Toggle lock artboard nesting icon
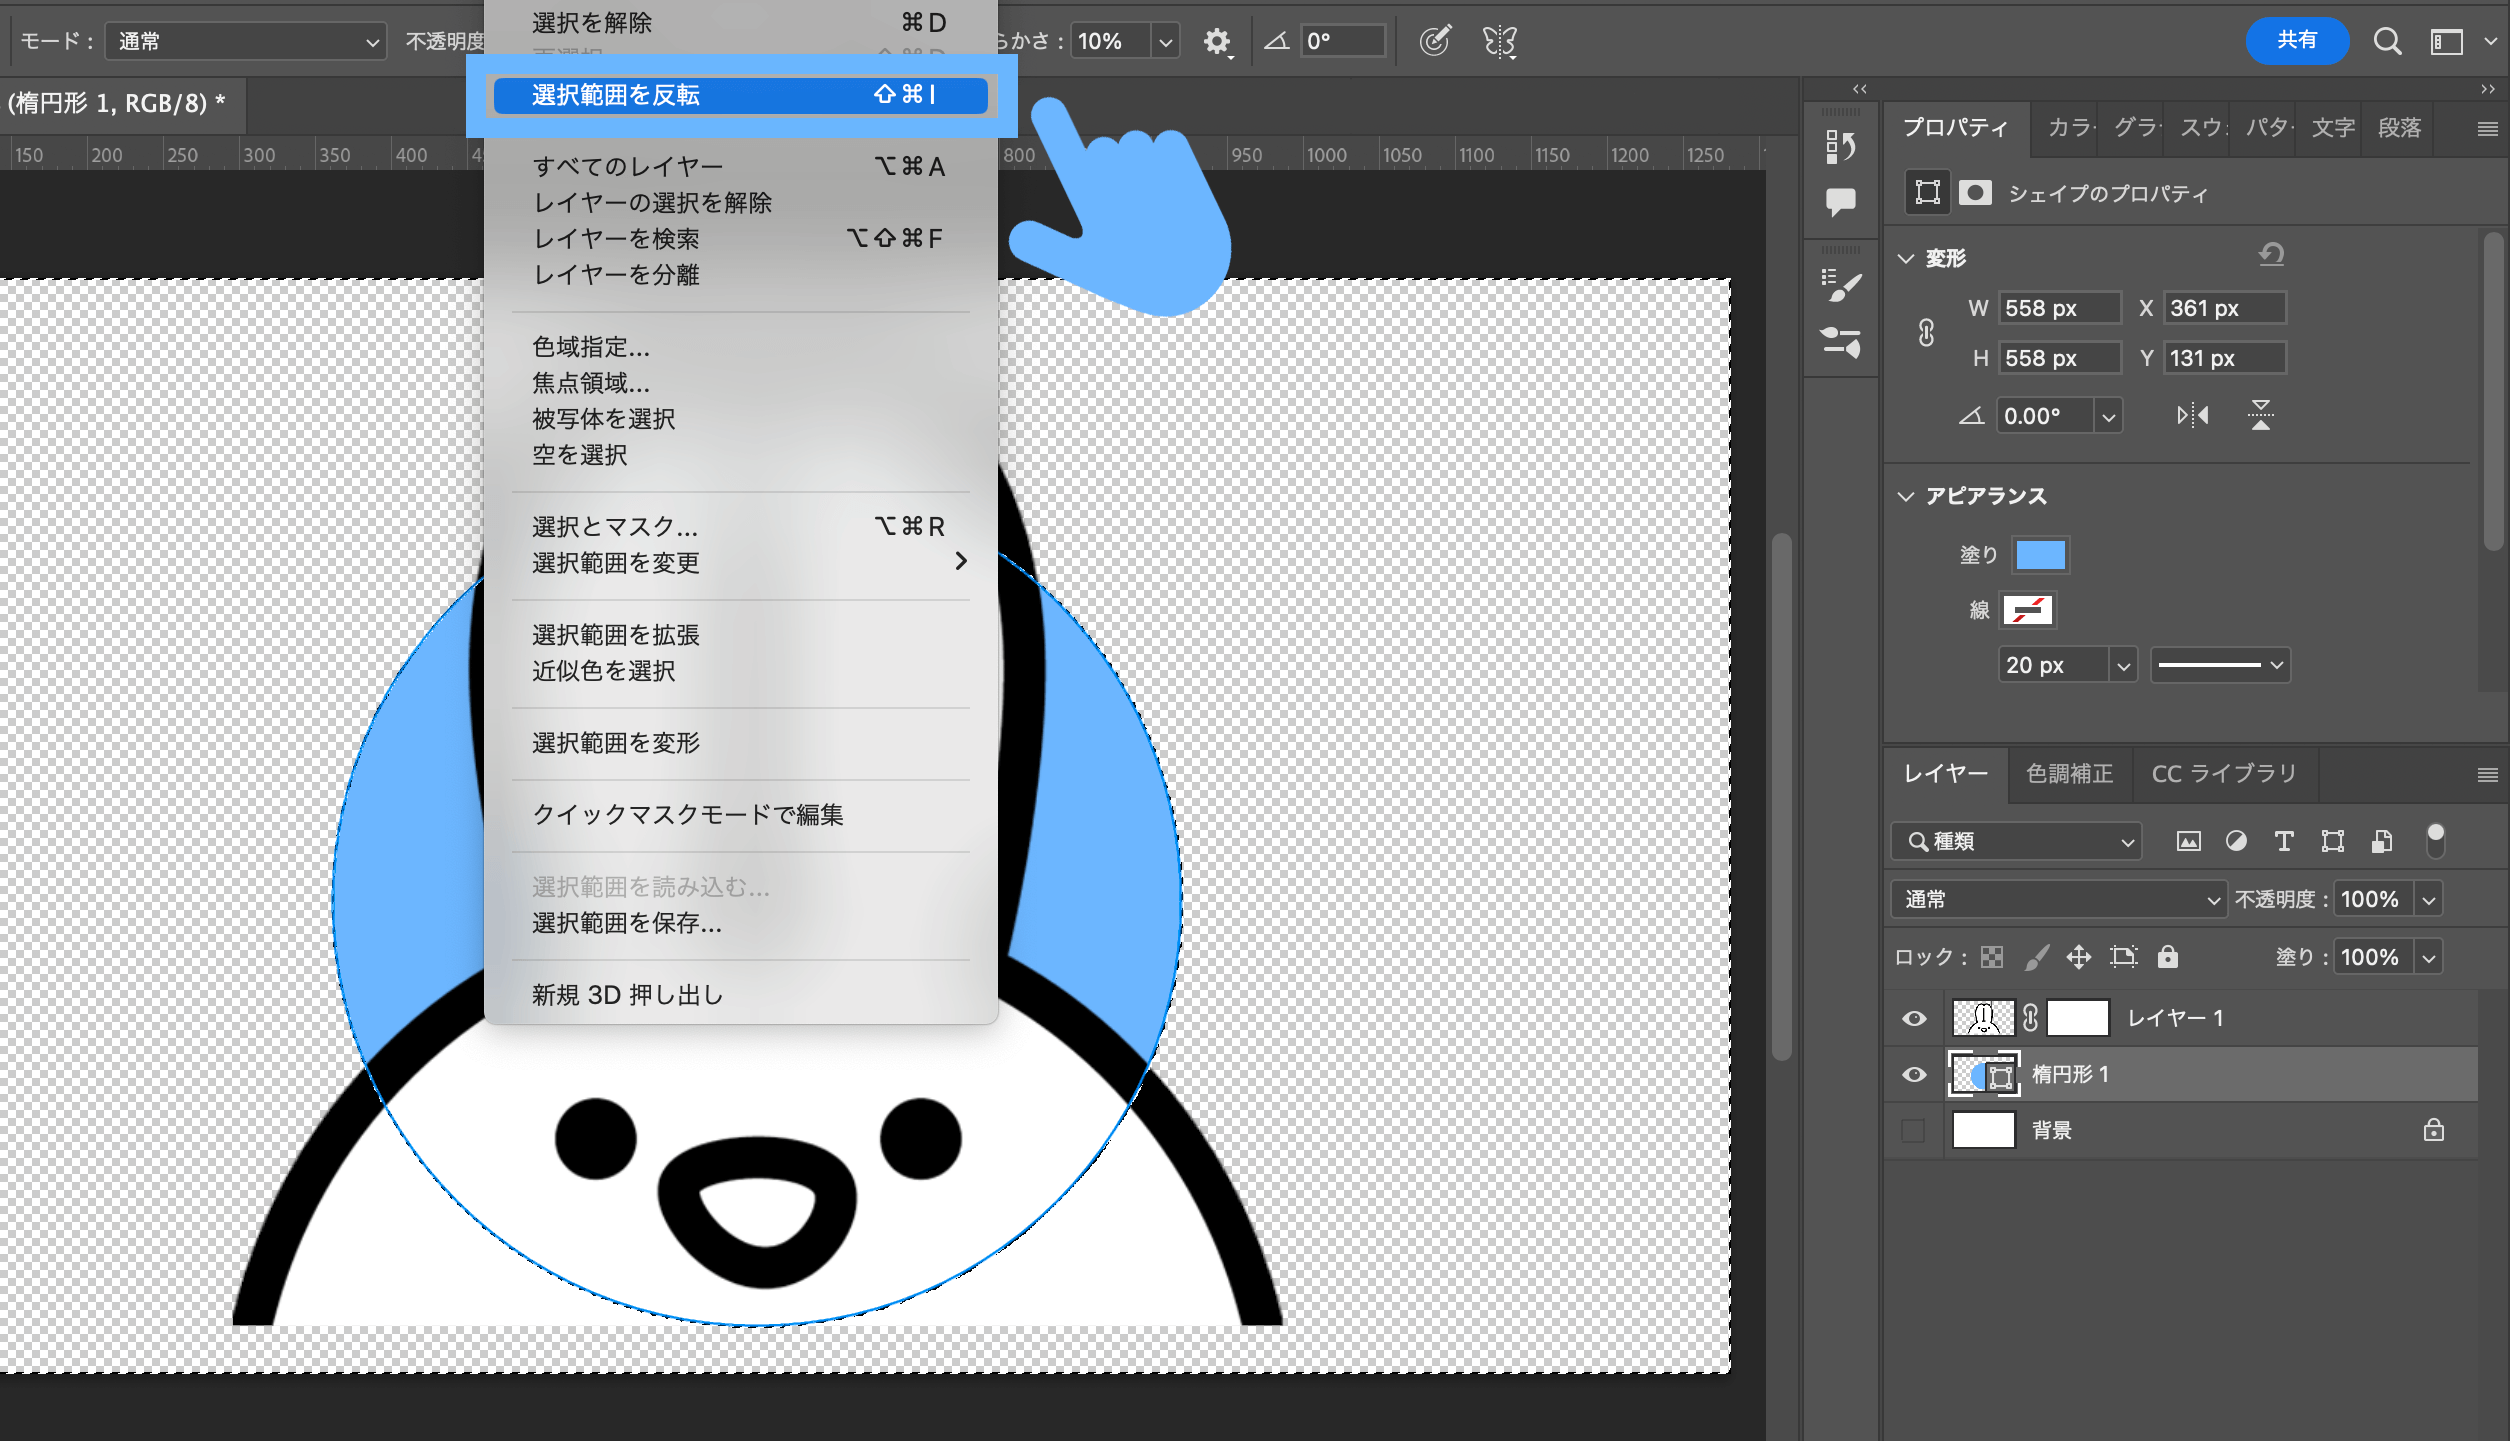The image size is (2510, 1441). tap(2123, 958)
